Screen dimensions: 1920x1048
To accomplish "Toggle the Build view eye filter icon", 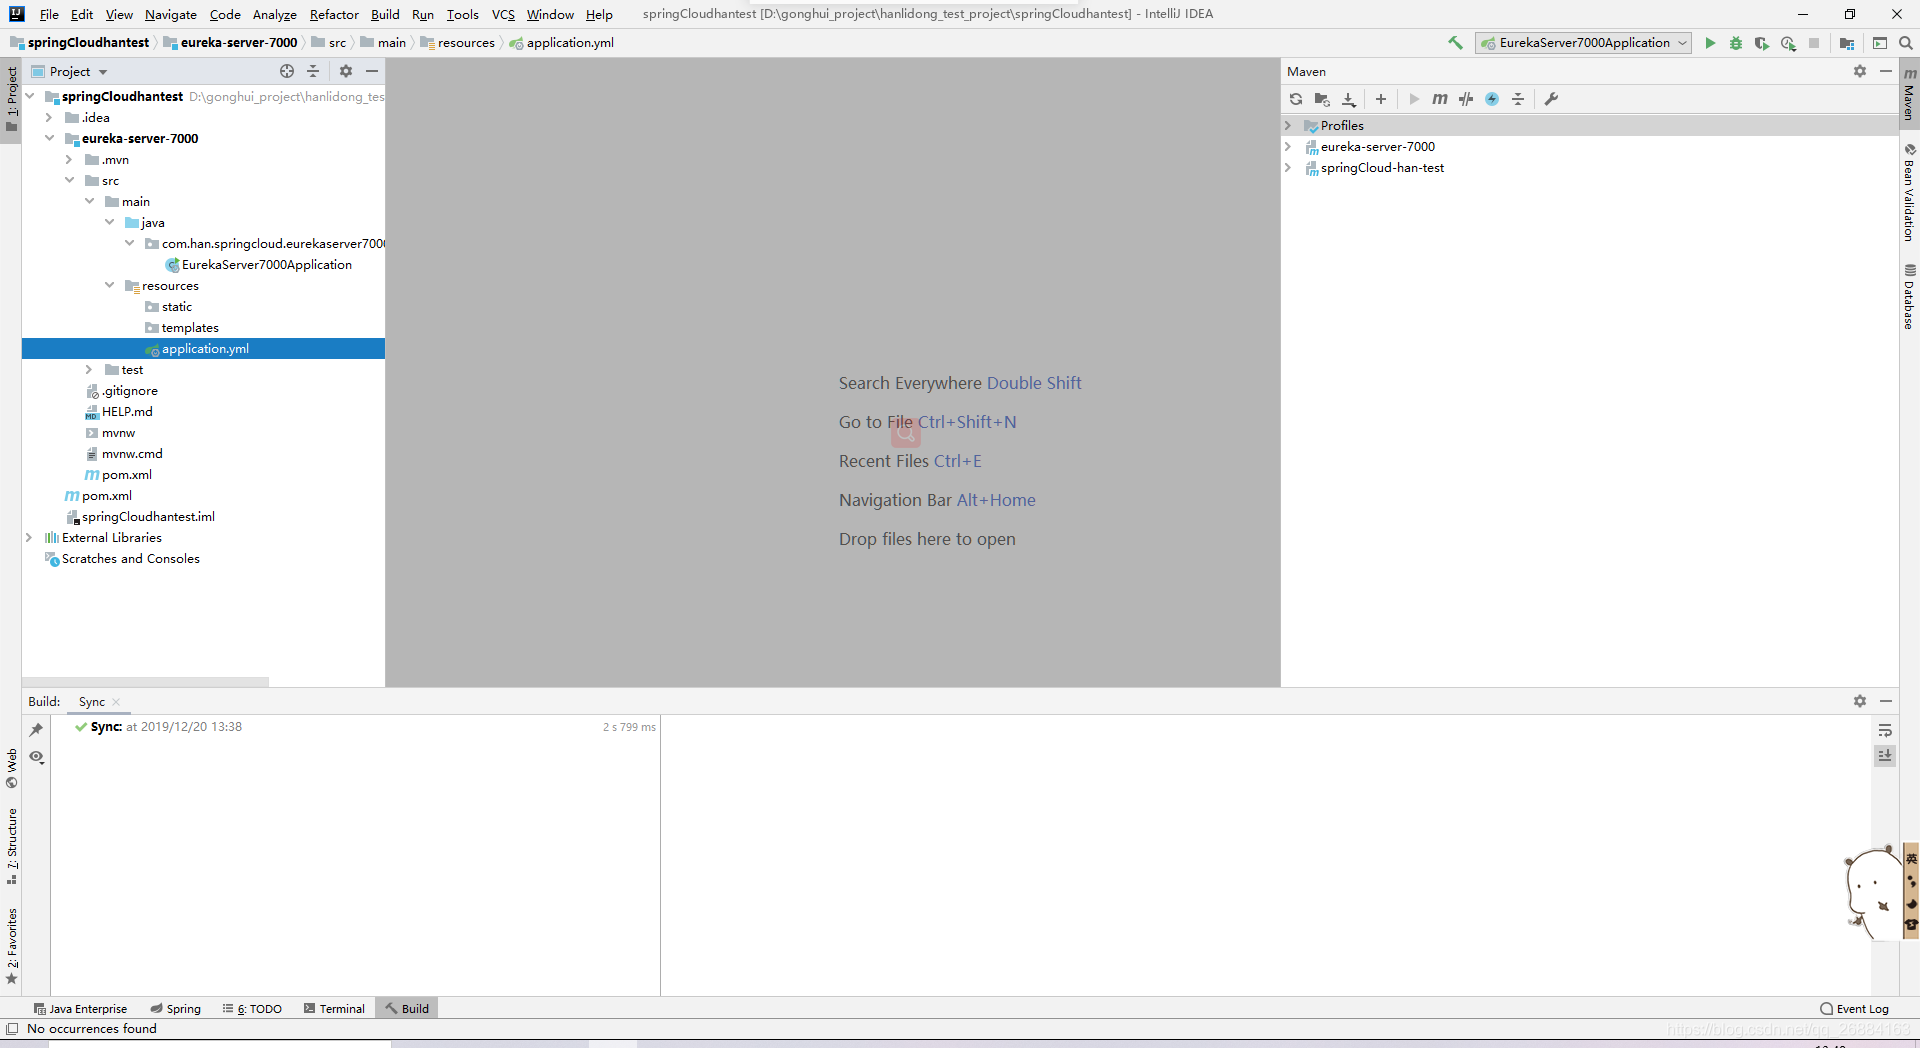I will (36, 757).
